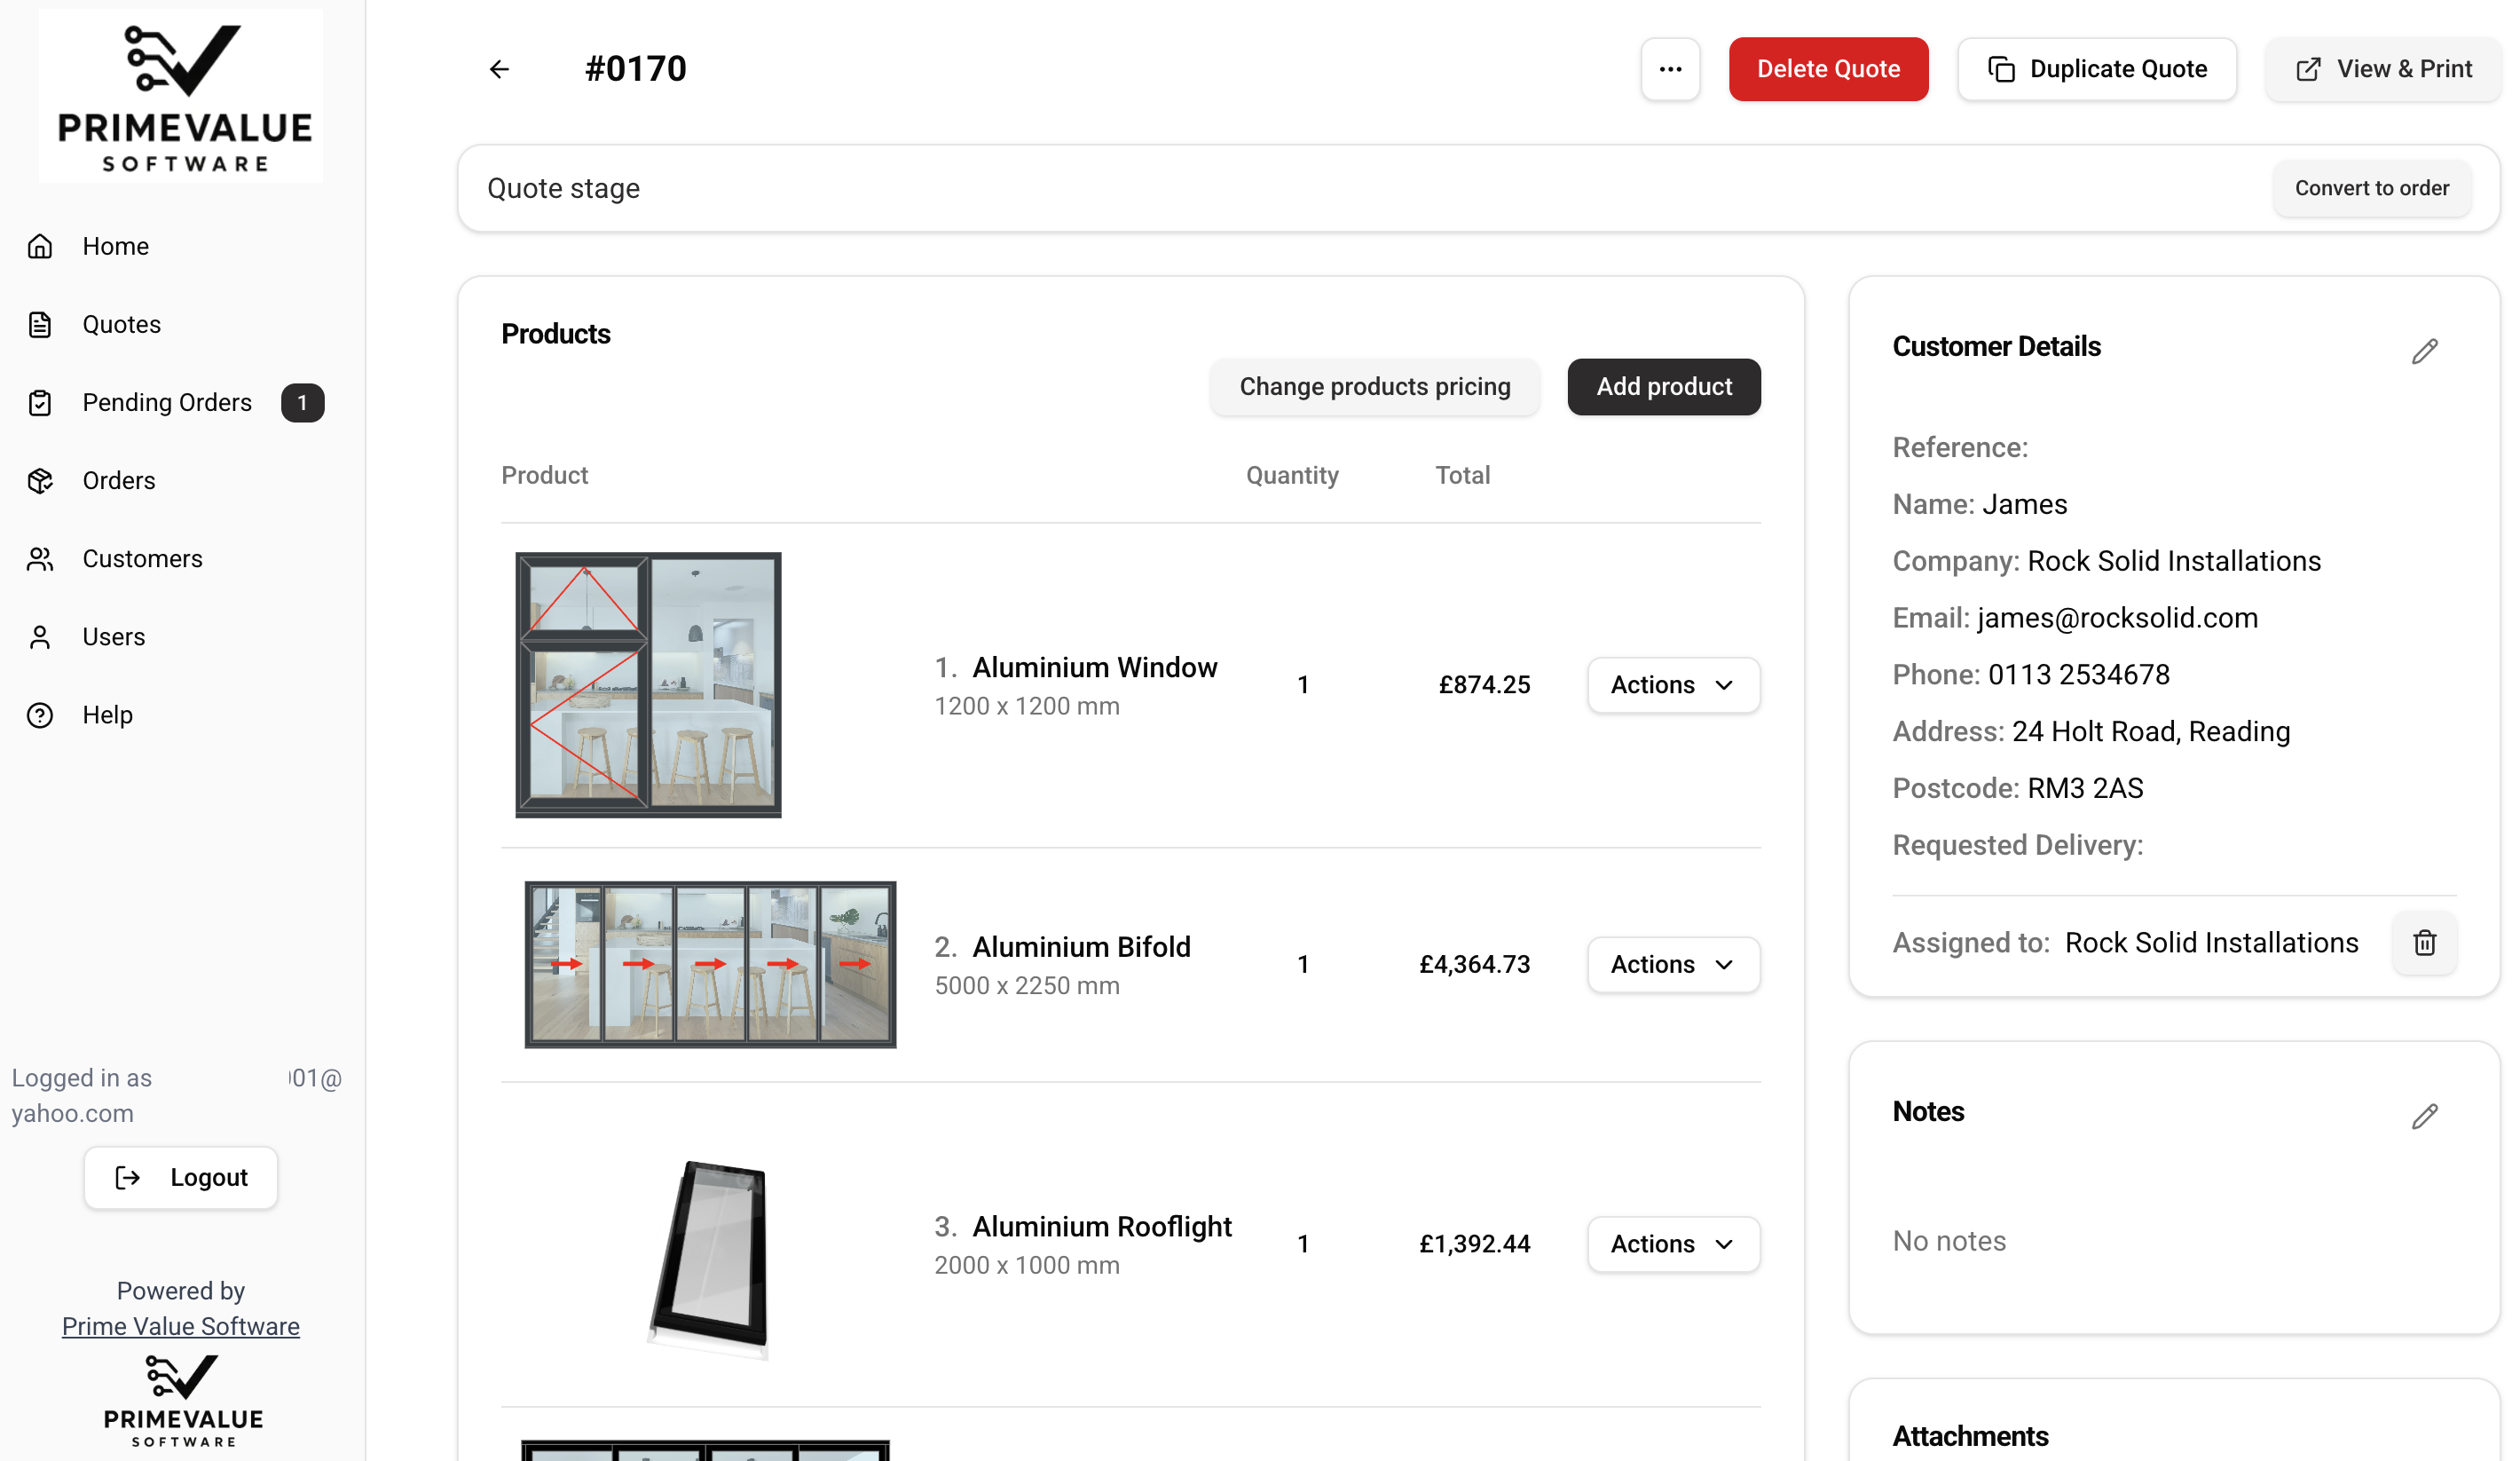2520x1461 pixels.
Task: Click the phone number 0113 2534678
Action: point(2079,675)
